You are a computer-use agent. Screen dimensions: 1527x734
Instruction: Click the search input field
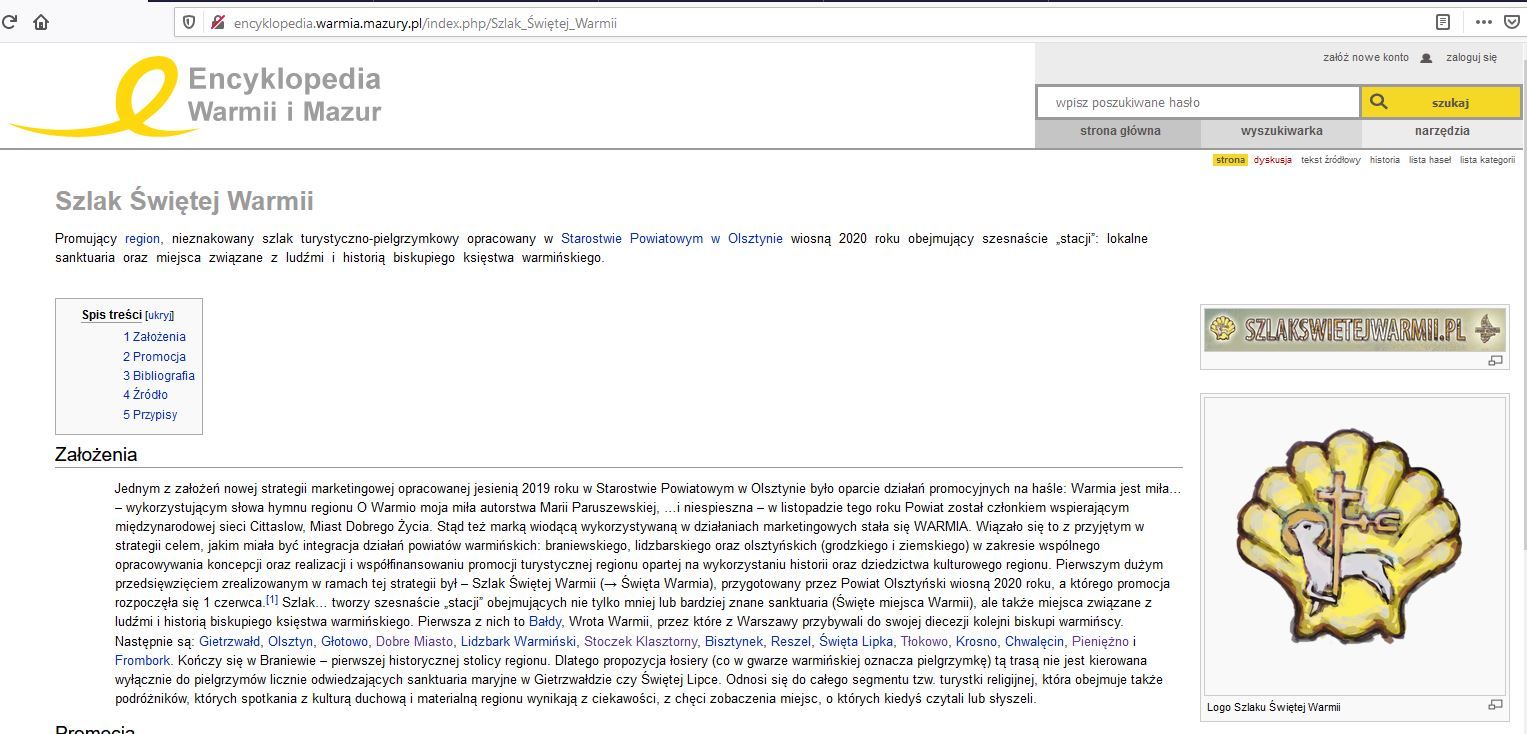click(x=1197, y=102)
